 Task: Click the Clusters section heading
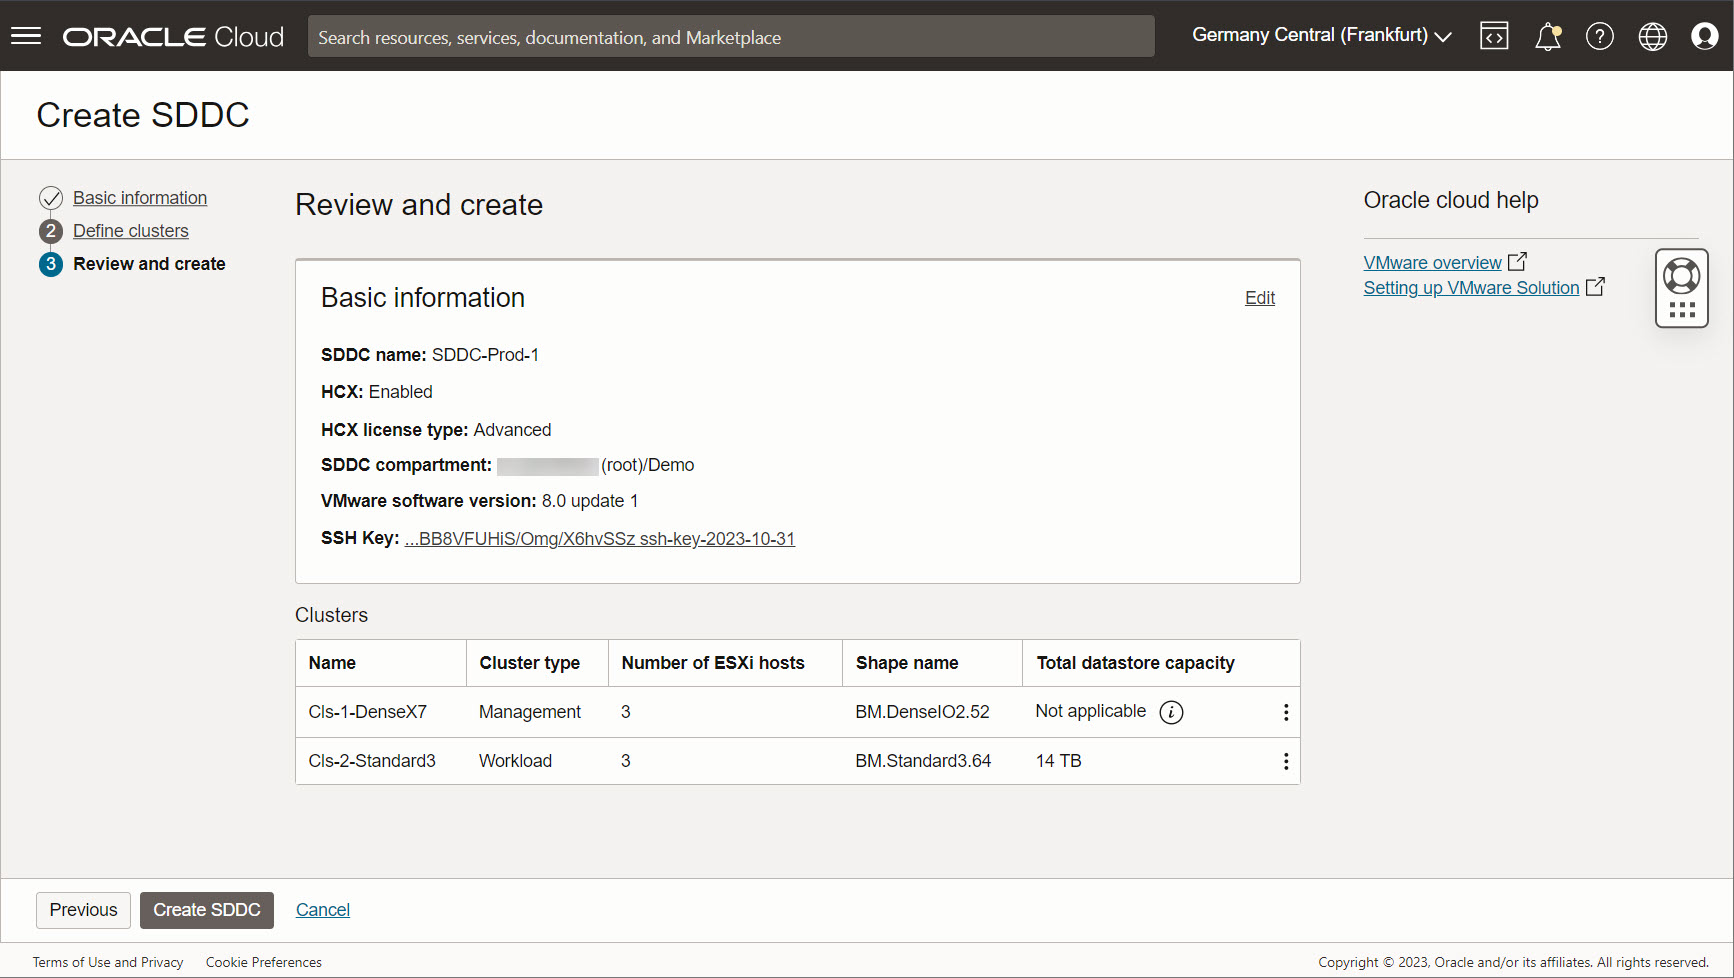(x=331, y=615)
